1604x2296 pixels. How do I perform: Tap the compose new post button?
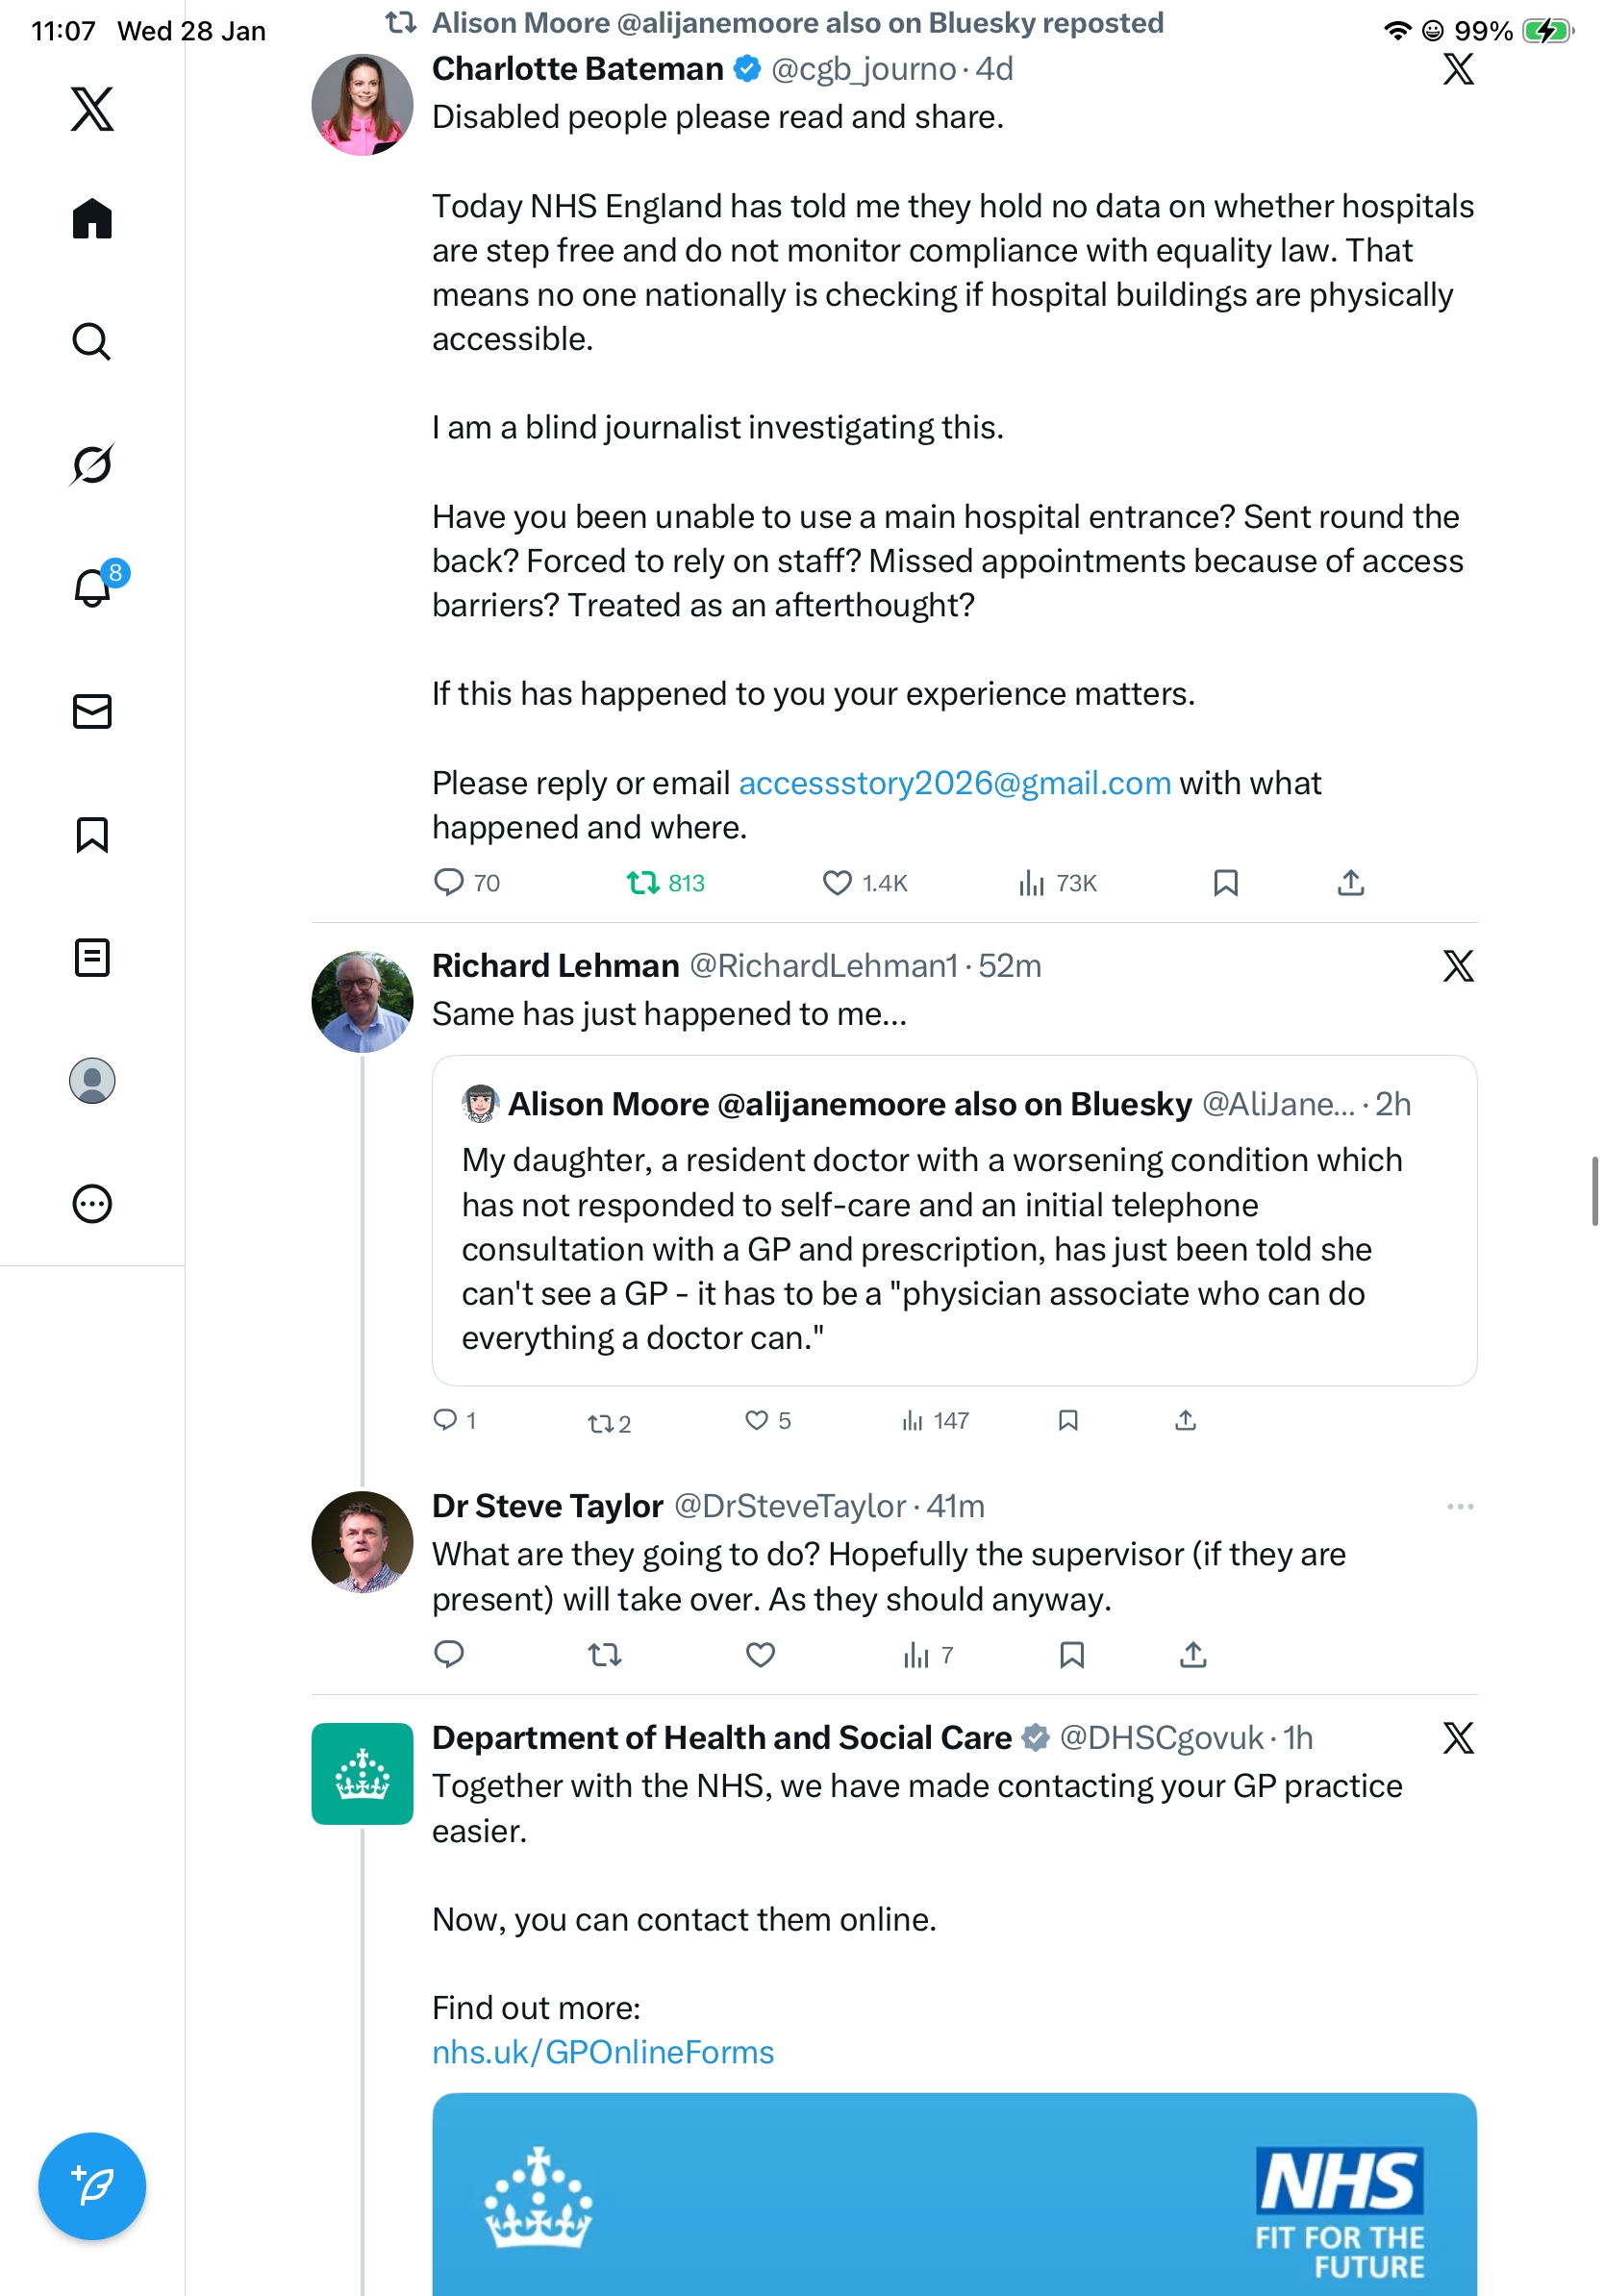92,2185
